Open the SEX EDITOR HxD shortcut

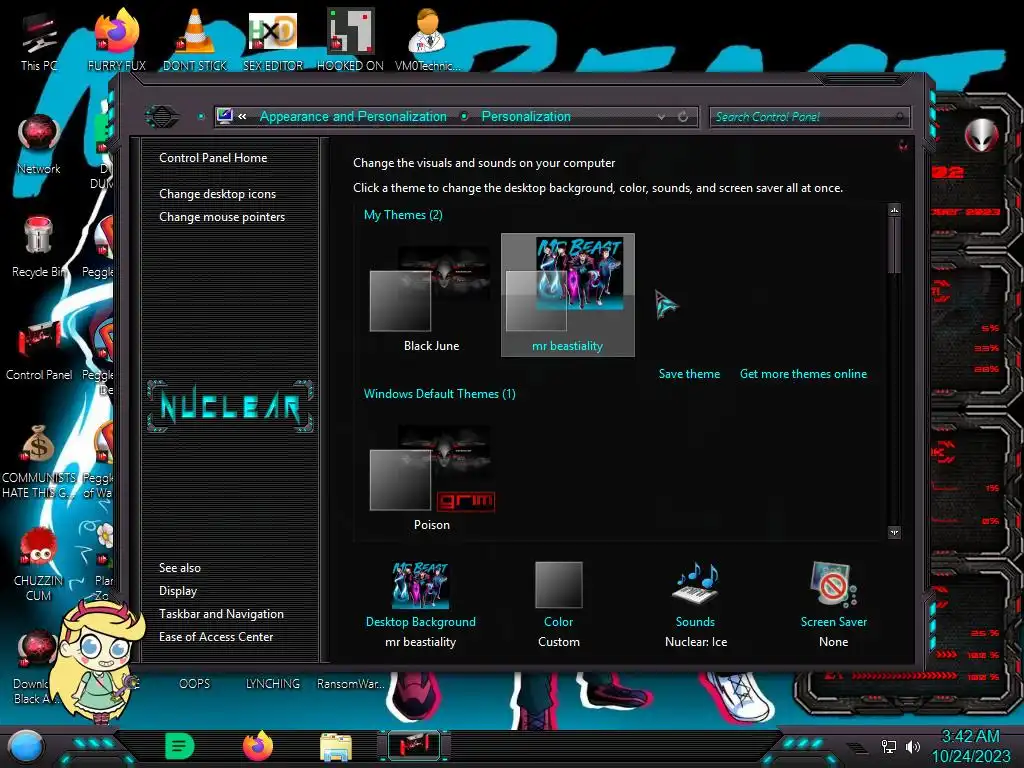point(273,40)
